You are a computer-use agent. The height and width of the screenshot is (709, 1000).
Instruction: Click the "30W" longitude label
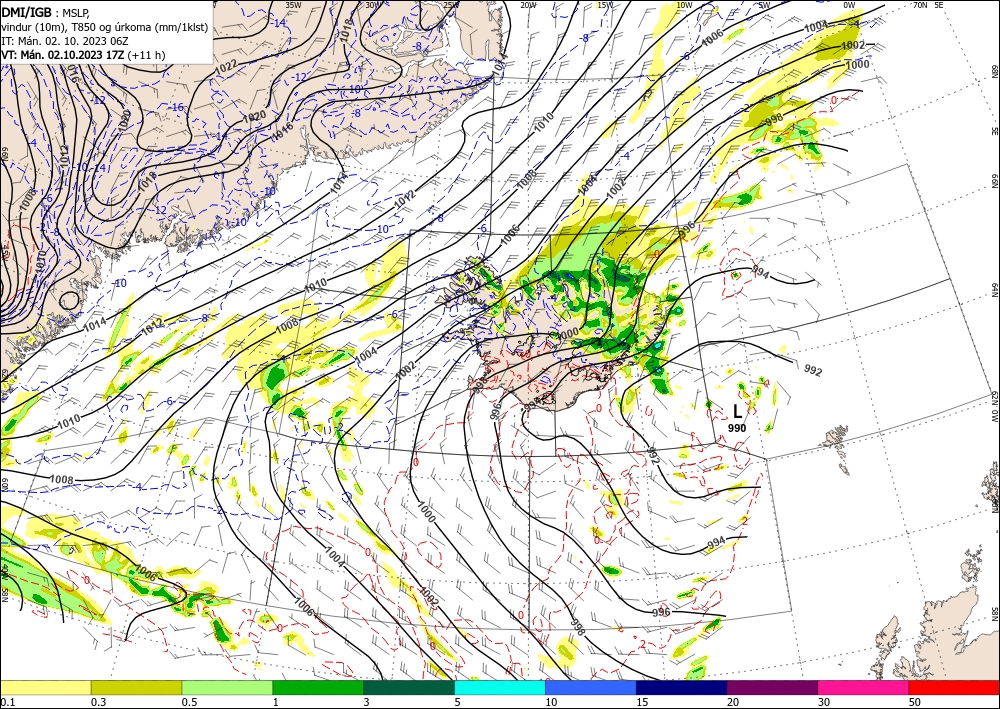click(x=372, y=5)
